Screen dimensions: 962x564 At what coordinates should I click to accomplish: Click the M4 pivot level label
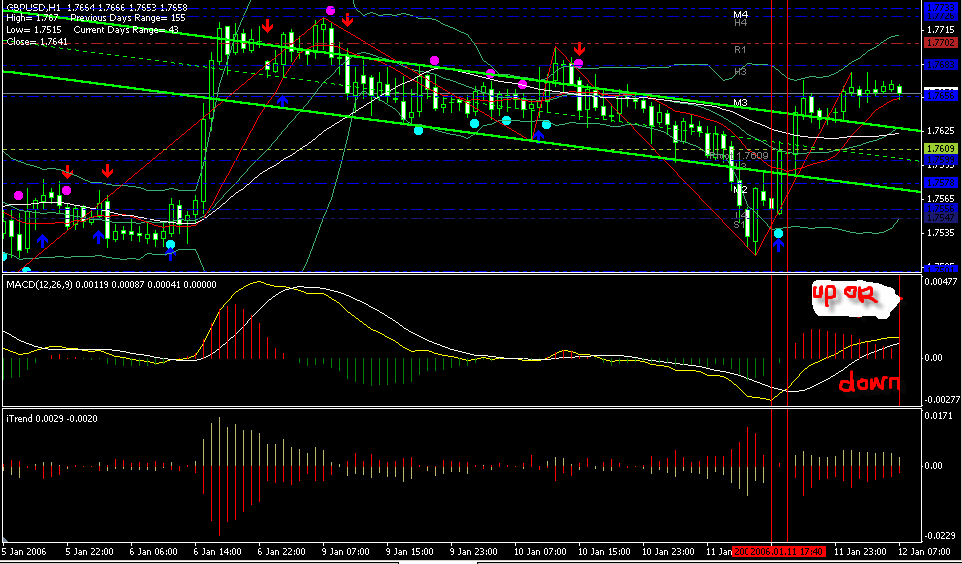point(741,14)
